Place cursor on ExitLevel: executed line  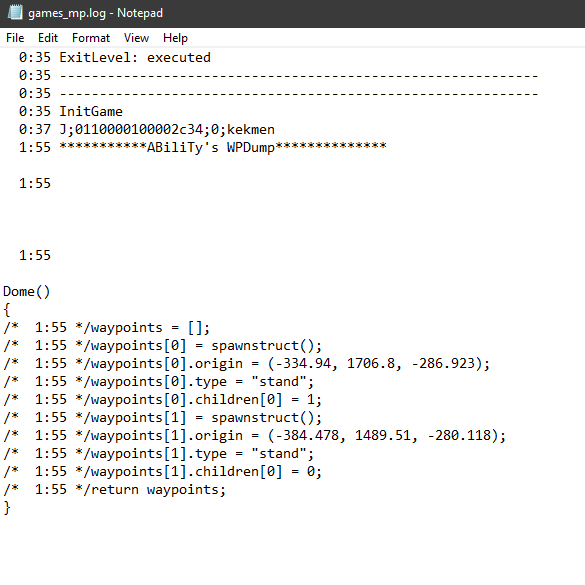(115, 57)
